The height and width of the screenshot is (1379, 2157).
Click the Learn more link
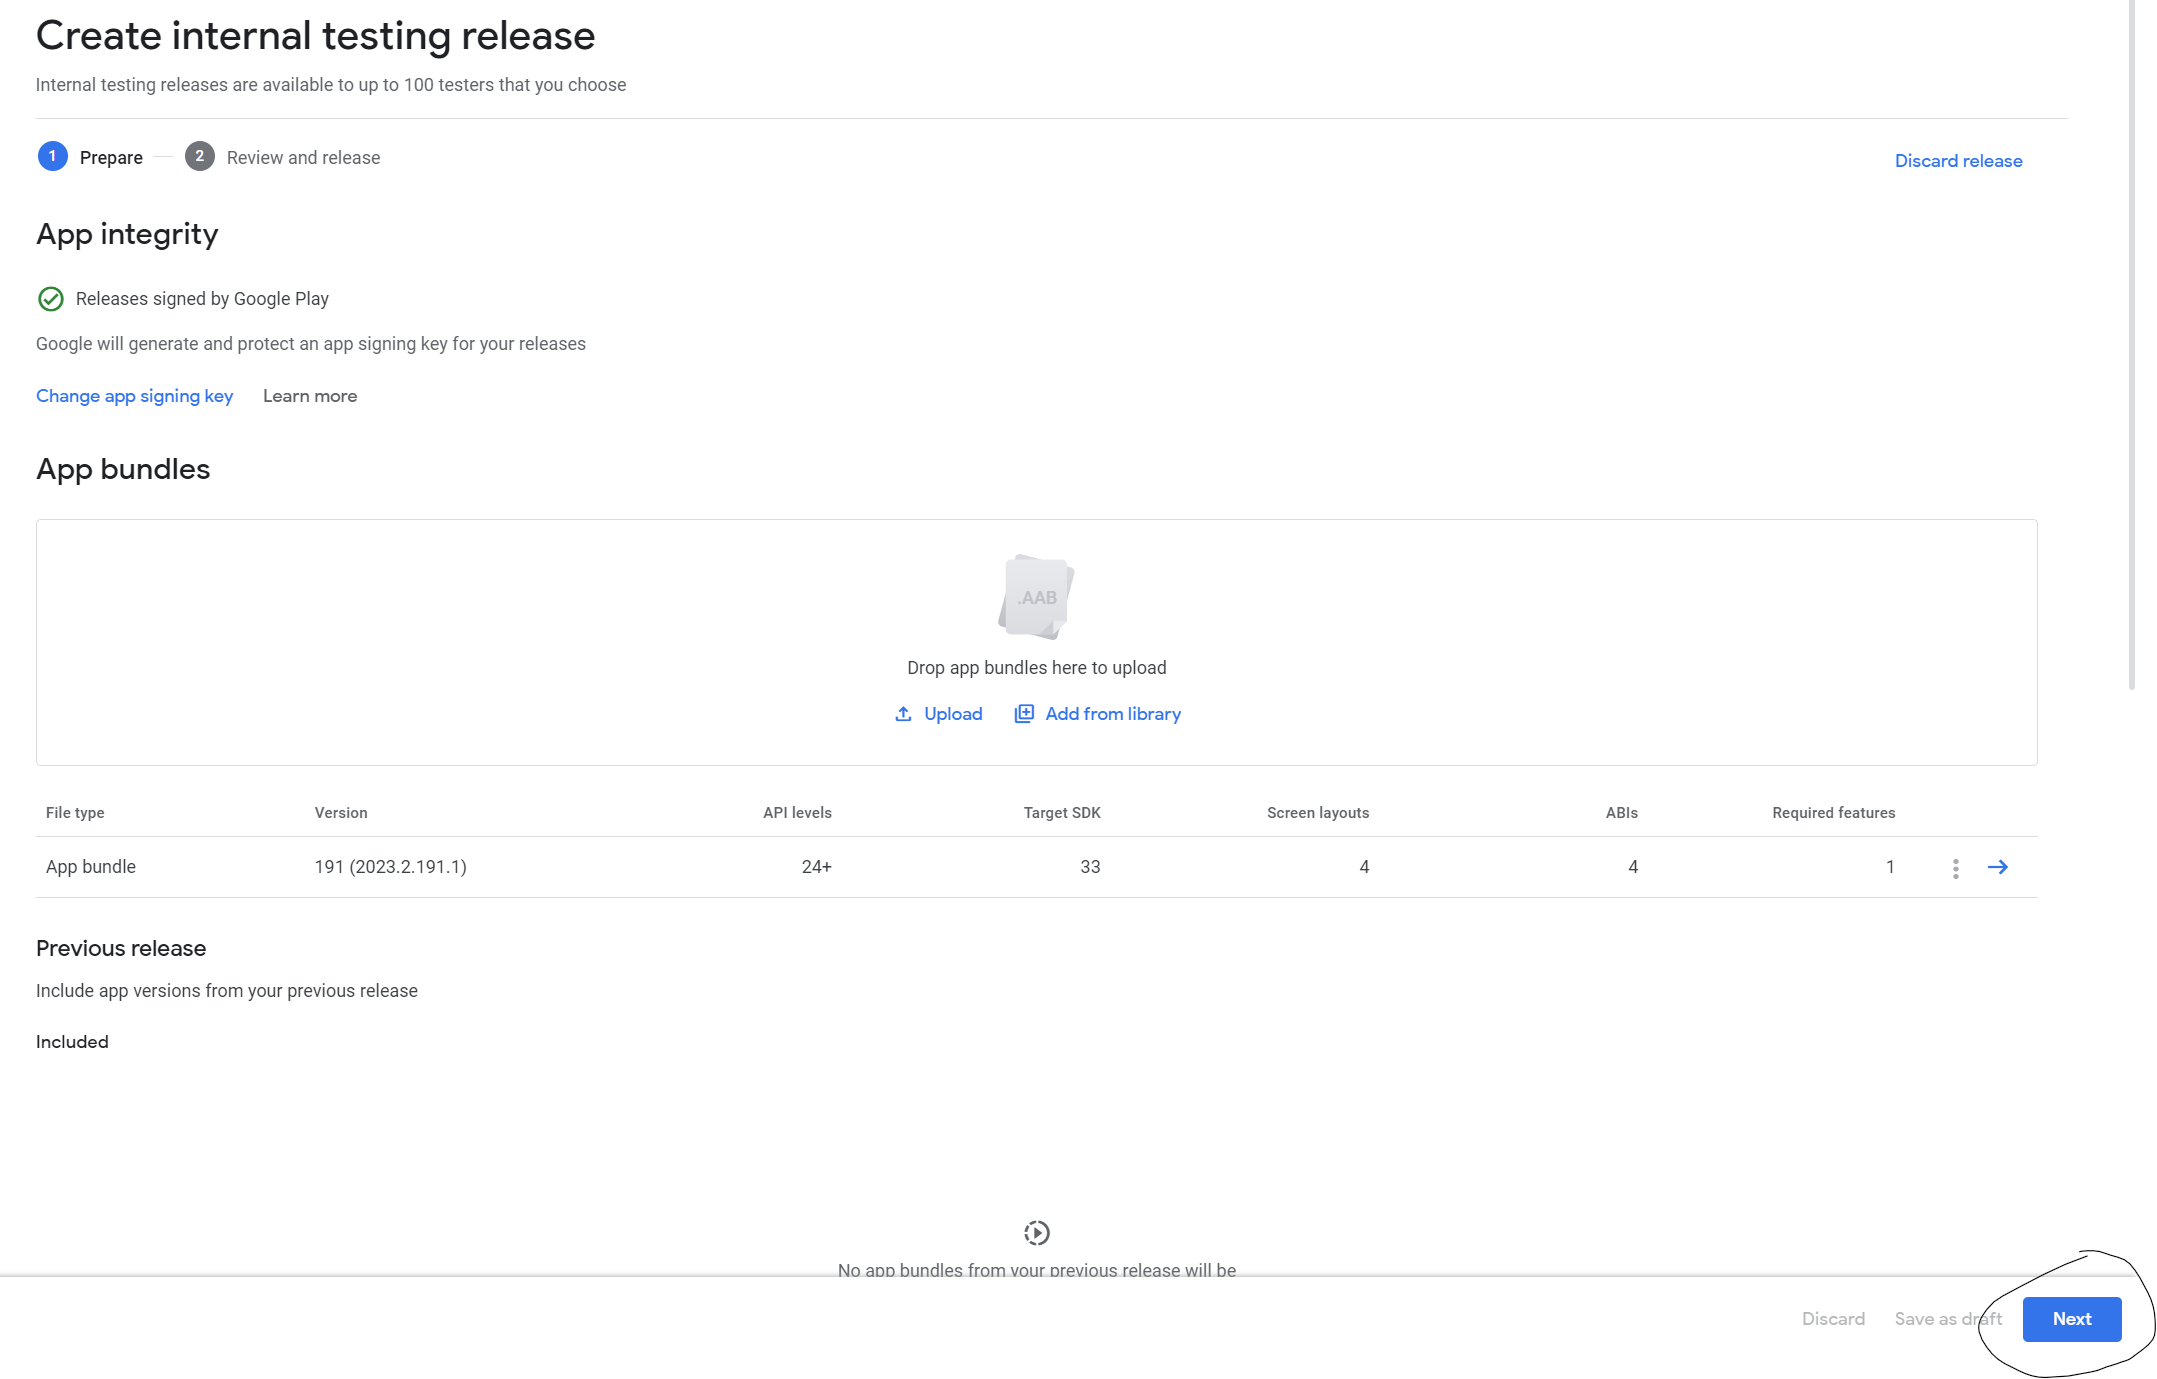[x=310, y=396]
